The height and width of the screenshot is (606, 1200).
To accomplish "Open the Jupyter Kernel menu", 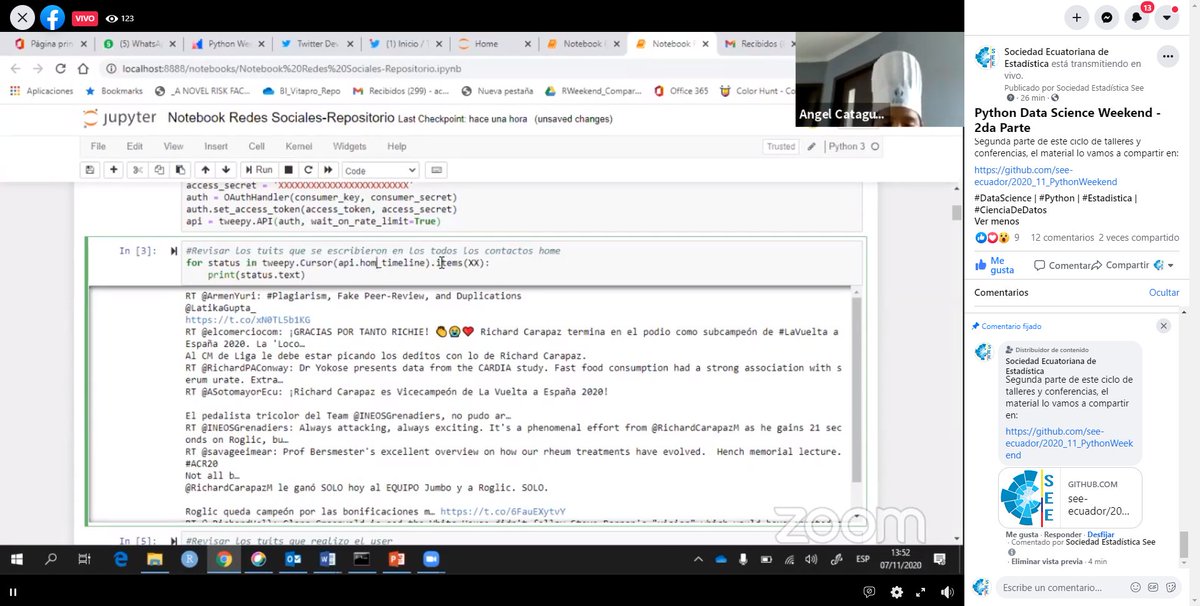I will [299, 146].
